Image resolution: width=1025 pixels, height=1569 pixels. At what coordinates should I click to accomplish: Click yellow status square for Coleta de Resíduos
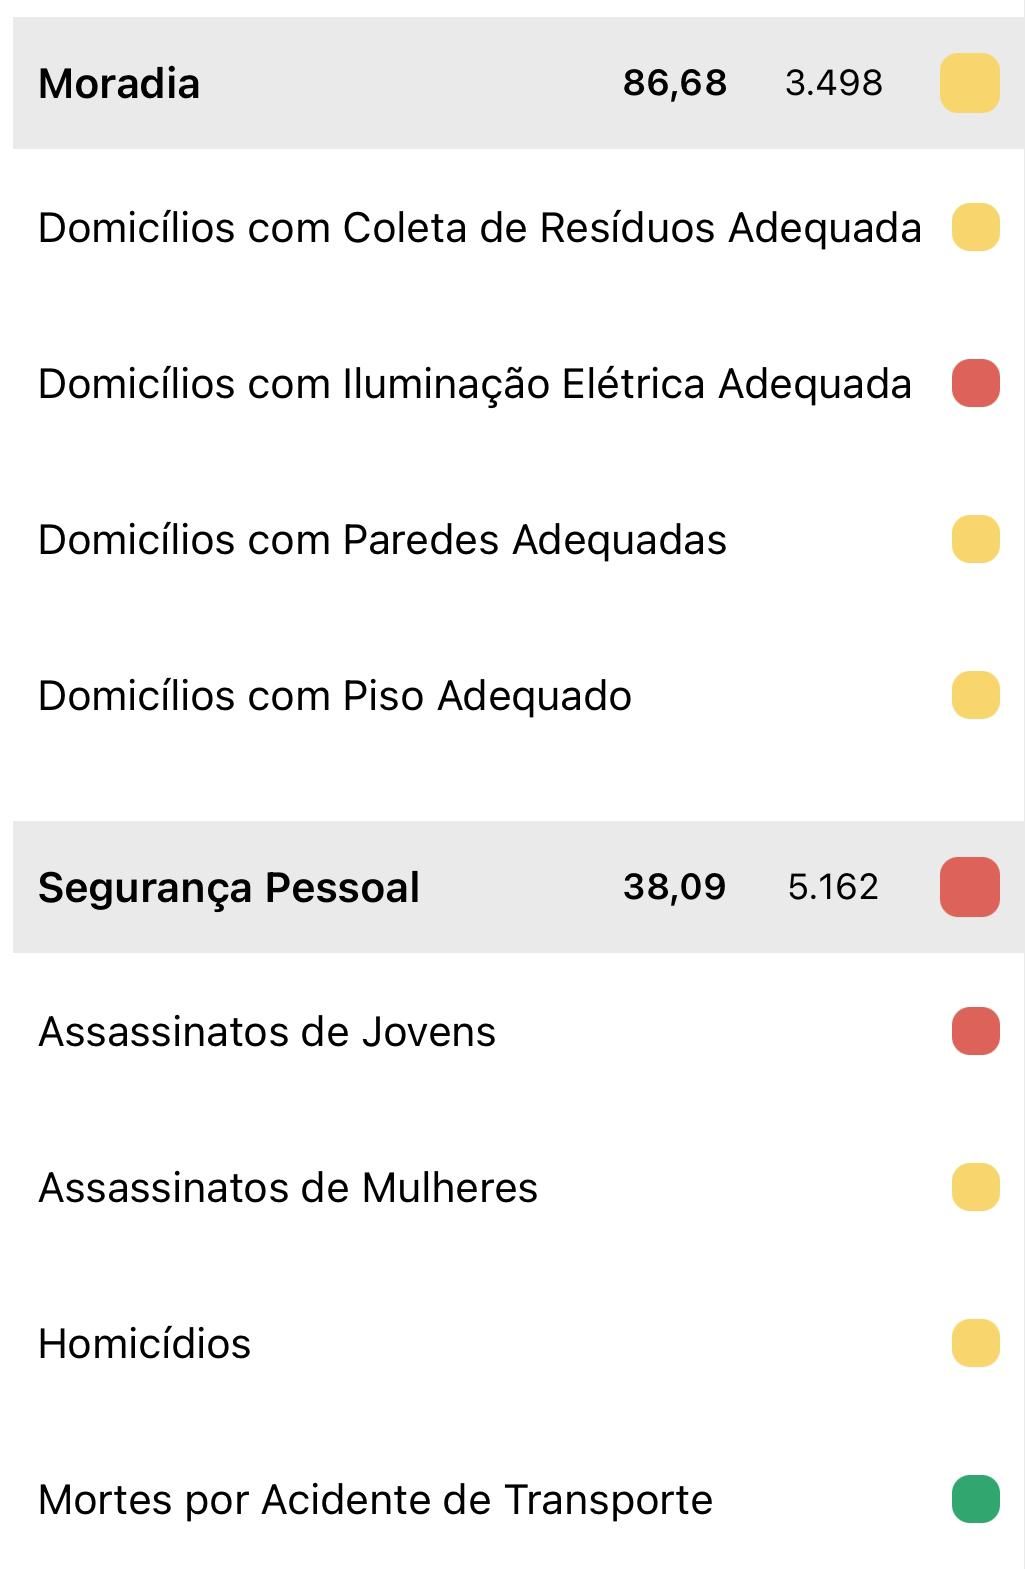975,227
